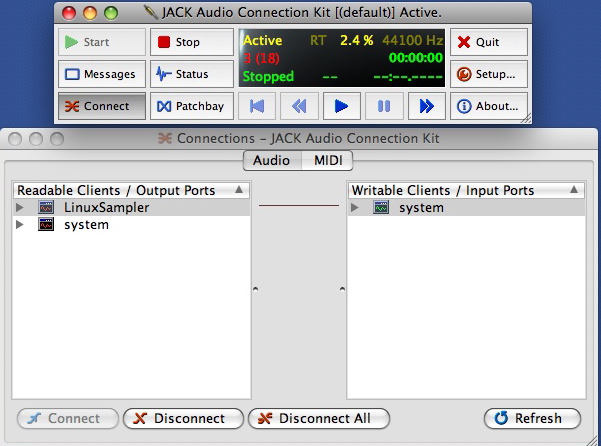The width and height of the screenshot is (601, 446).
Task: Open the Patchbay window
Action: pyautogui.click(x=192, y=106)
